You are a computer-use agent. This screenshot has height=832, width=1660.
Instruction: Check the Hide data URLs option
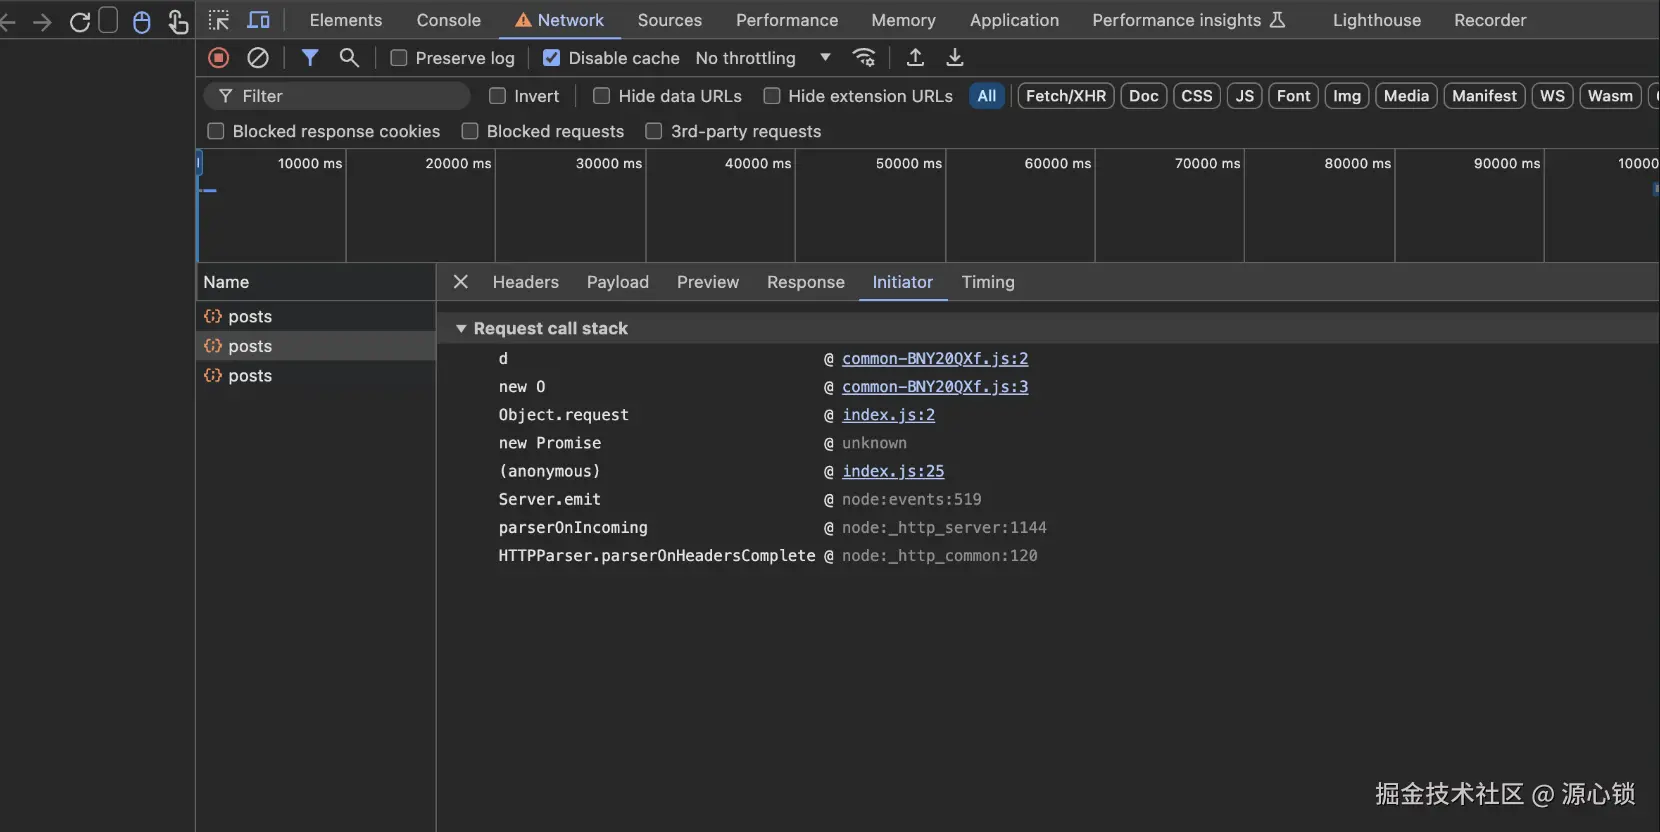(x=602, y=96)
